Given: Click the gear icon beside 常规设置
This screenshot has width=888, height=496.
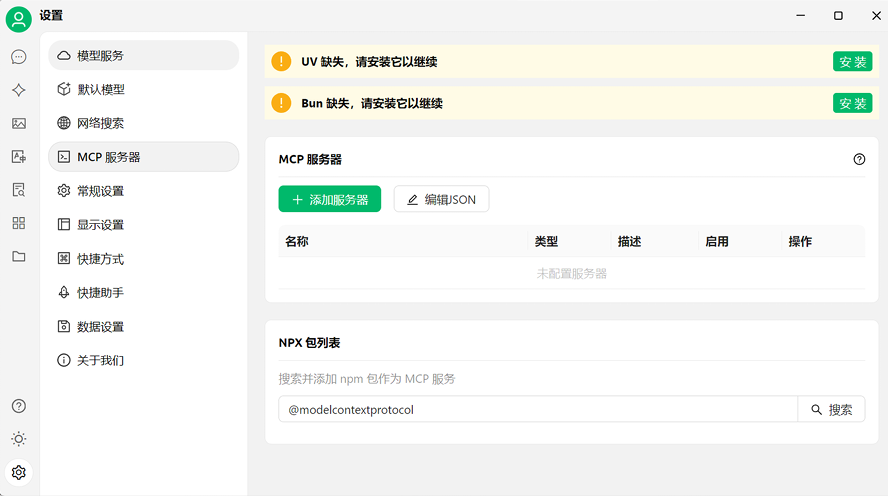Looking at the screenshot, I should point(64,191).
